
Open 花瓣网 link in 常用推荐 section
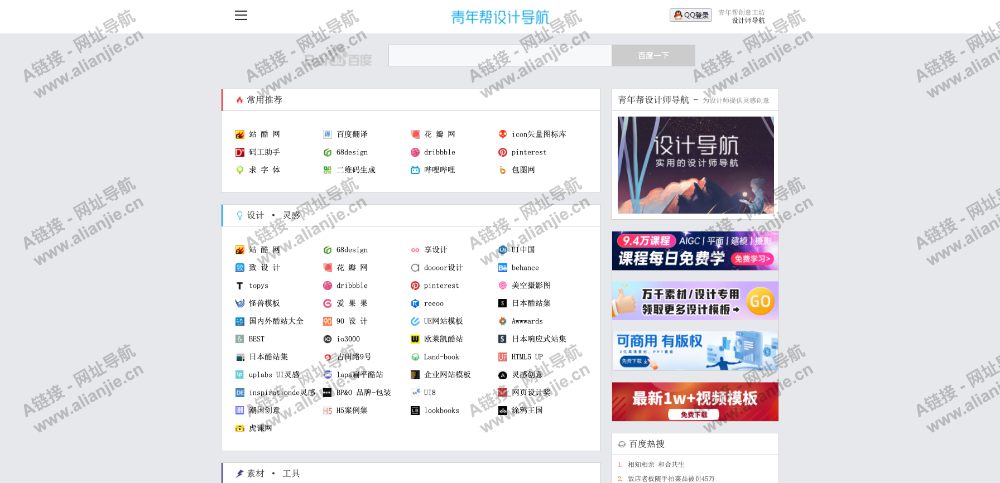pyautogui.click(x=440, y=135)
